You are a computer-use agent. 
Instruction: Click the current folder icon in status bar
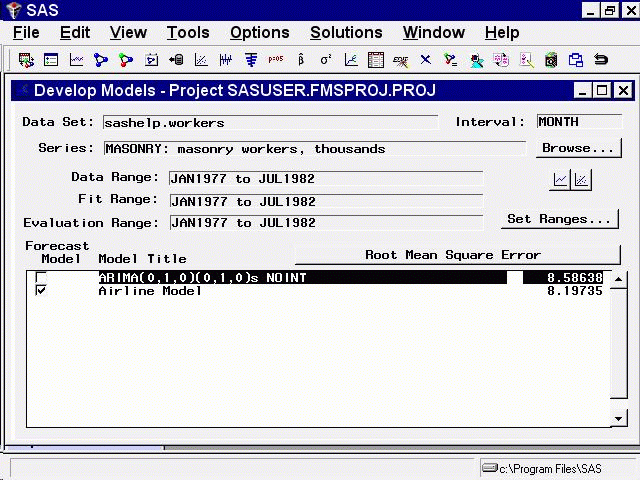pyautogui.click(x=490, y=468)
